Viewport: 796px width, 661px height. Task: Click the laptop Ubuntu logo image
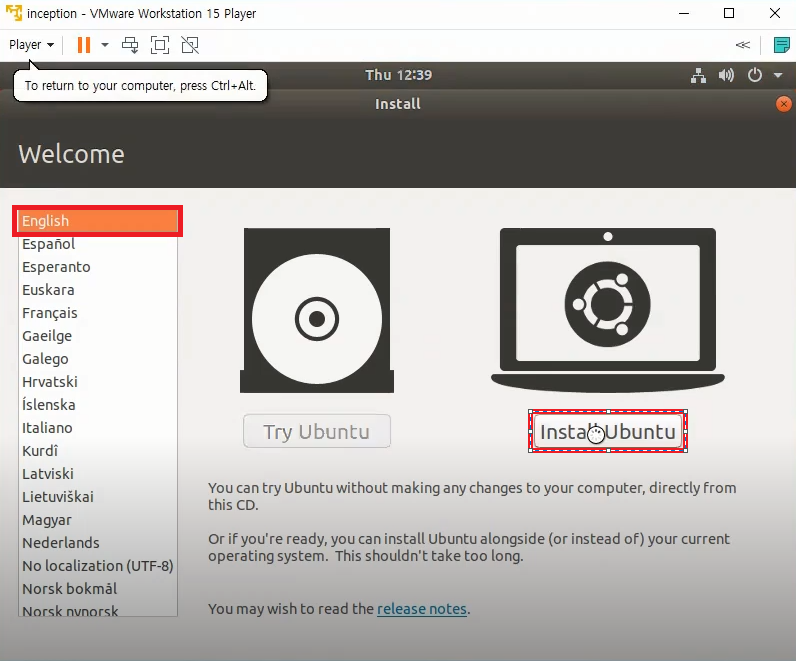(x=608, y=310)
